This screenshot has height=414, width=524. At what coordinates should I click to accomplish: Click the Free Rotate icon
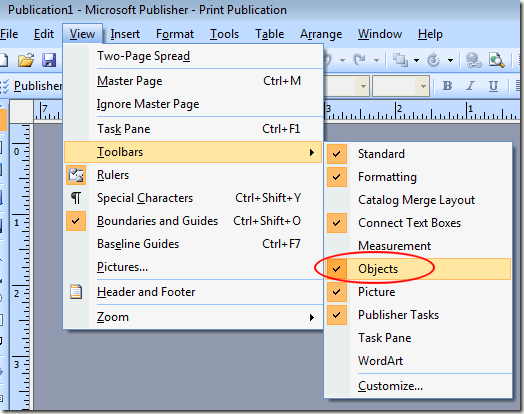pos(434,60)
